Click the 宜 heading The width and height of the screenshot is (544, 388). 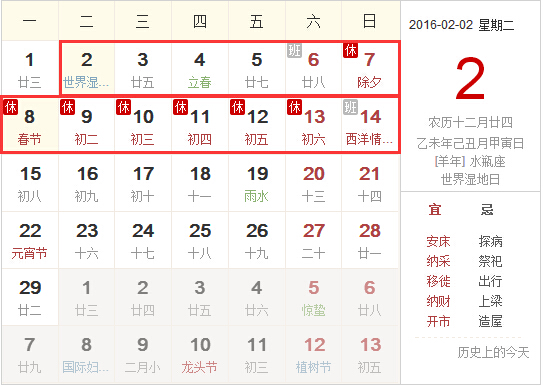click(x=435, y=210)
